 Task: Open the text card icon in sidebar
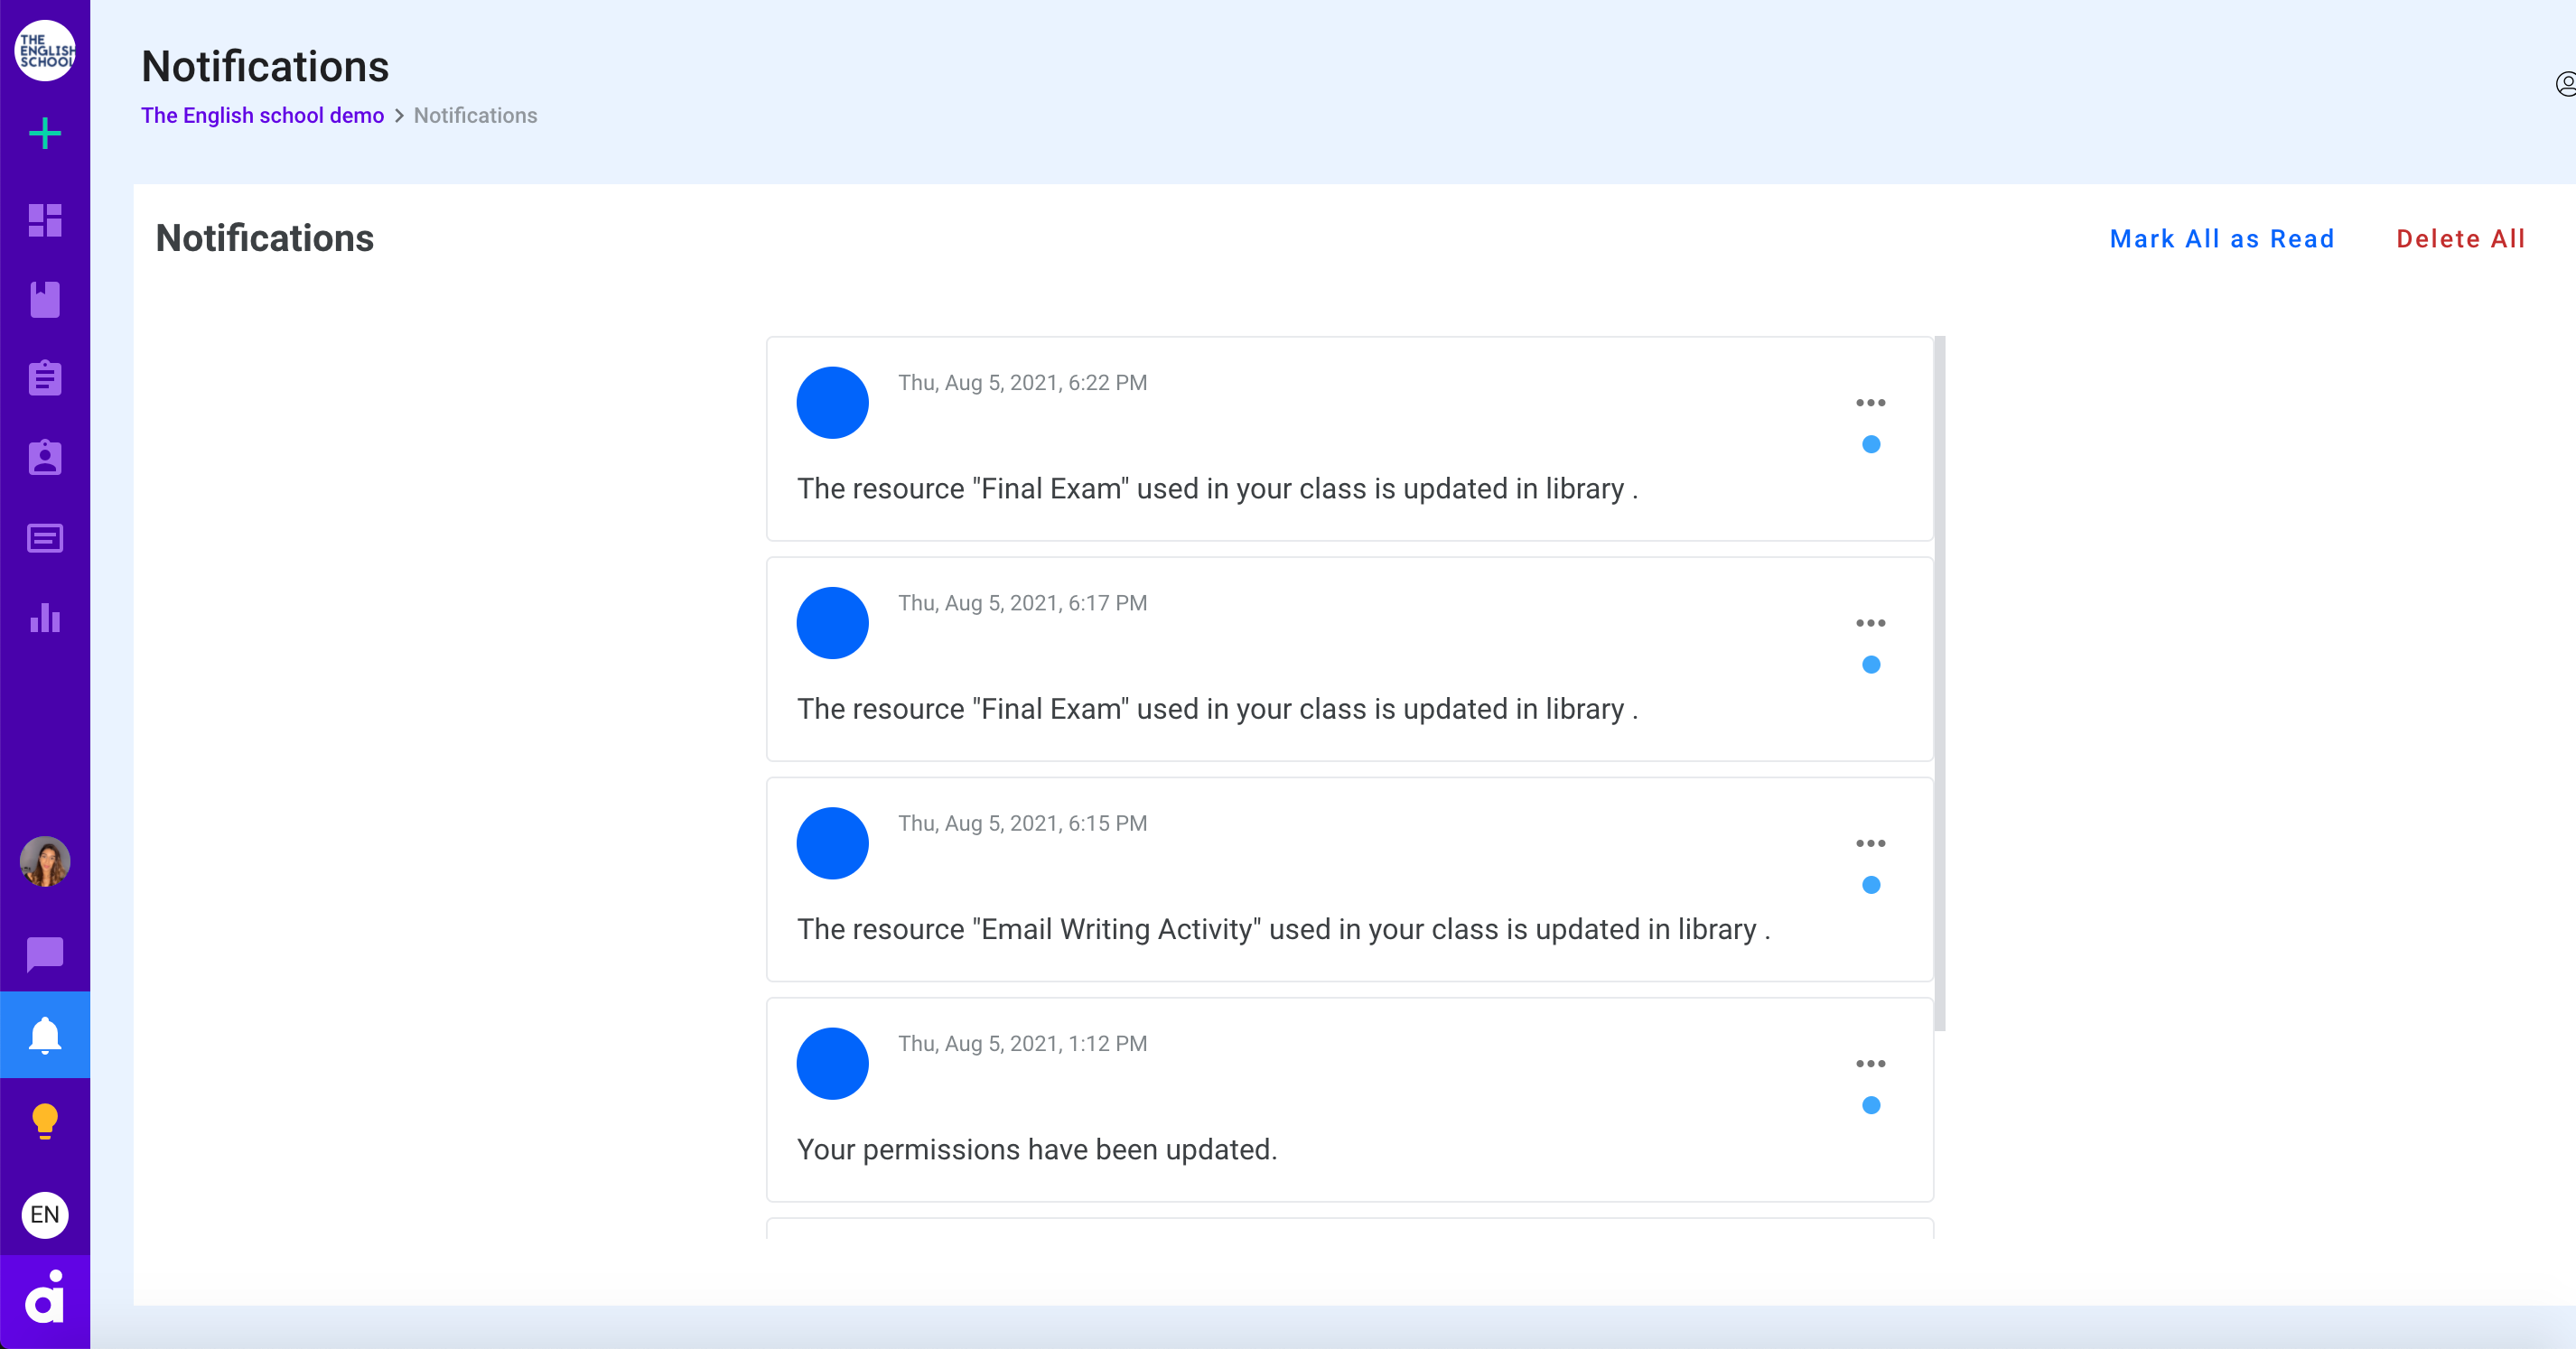click(45, 538)
